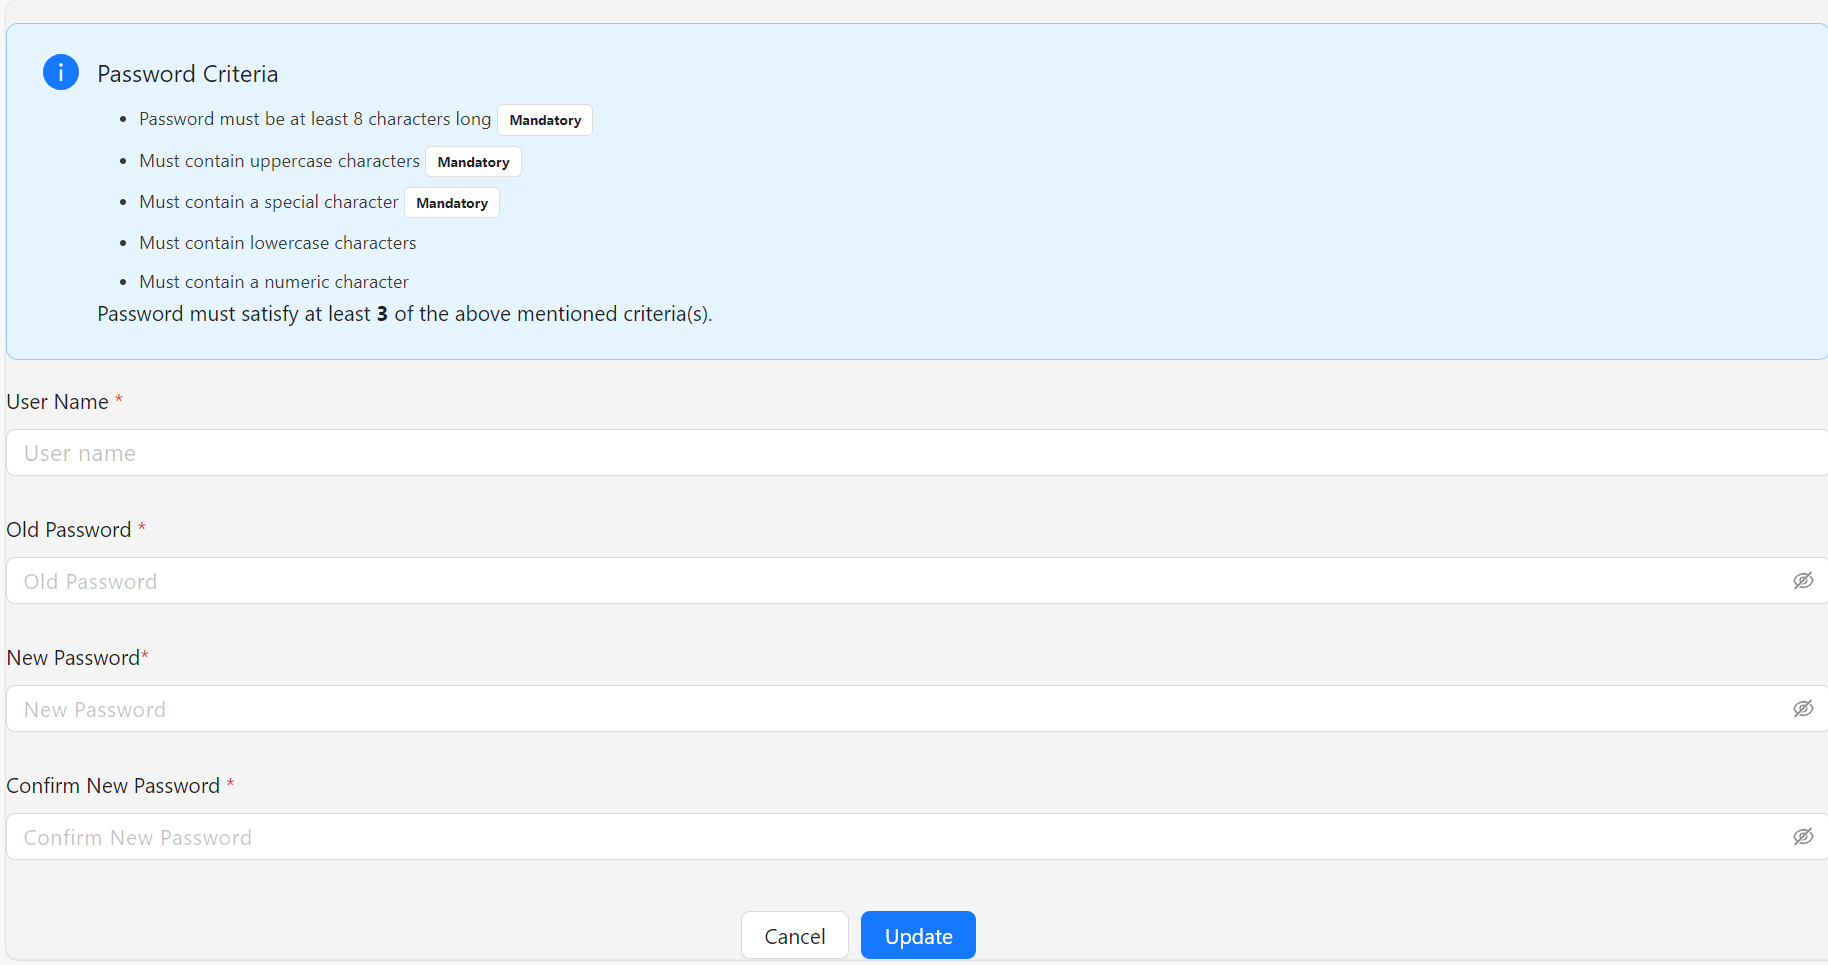Click the Password Criteria info icon
The image size is (1828, 965).
click(60, 72)
